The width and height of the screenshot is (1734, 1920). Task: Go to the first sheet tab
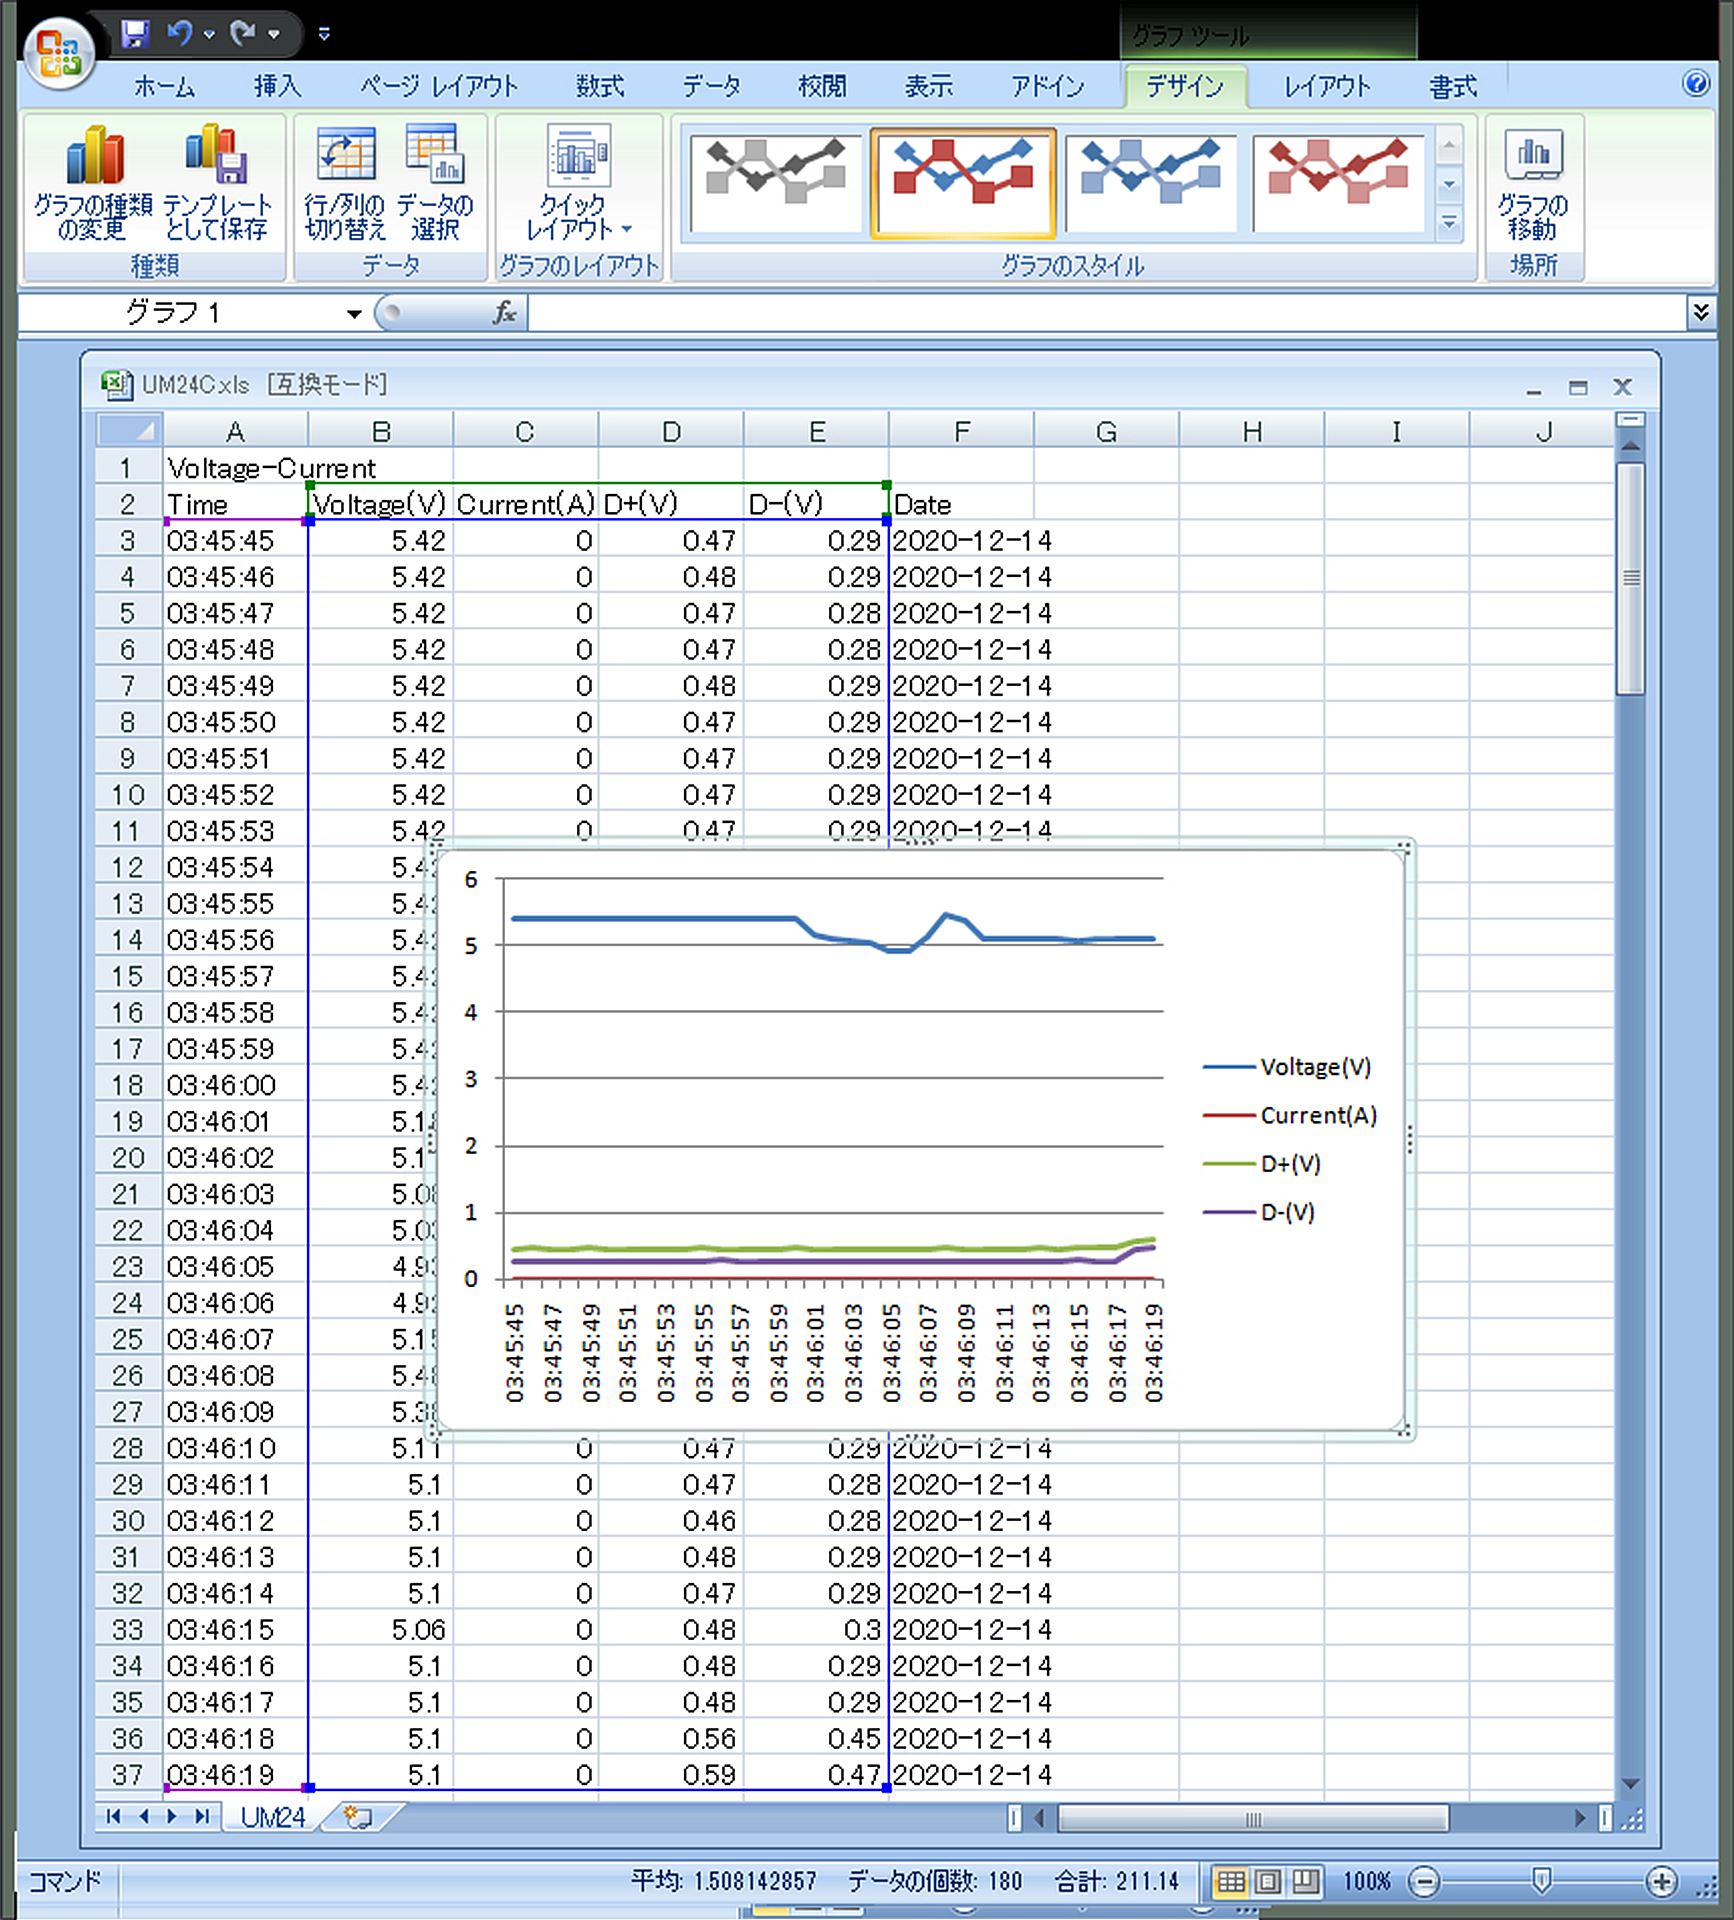tap(113, 1816)
